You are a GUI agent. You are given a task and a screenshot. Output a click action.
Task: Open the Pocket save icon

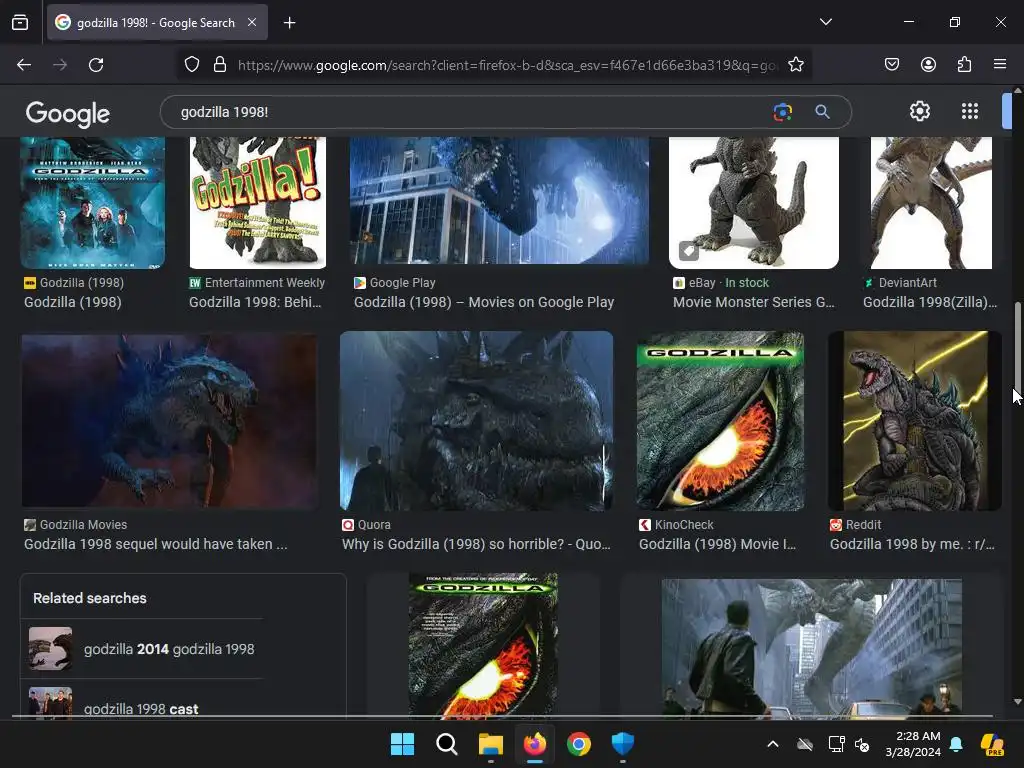[x=892, y=65]
